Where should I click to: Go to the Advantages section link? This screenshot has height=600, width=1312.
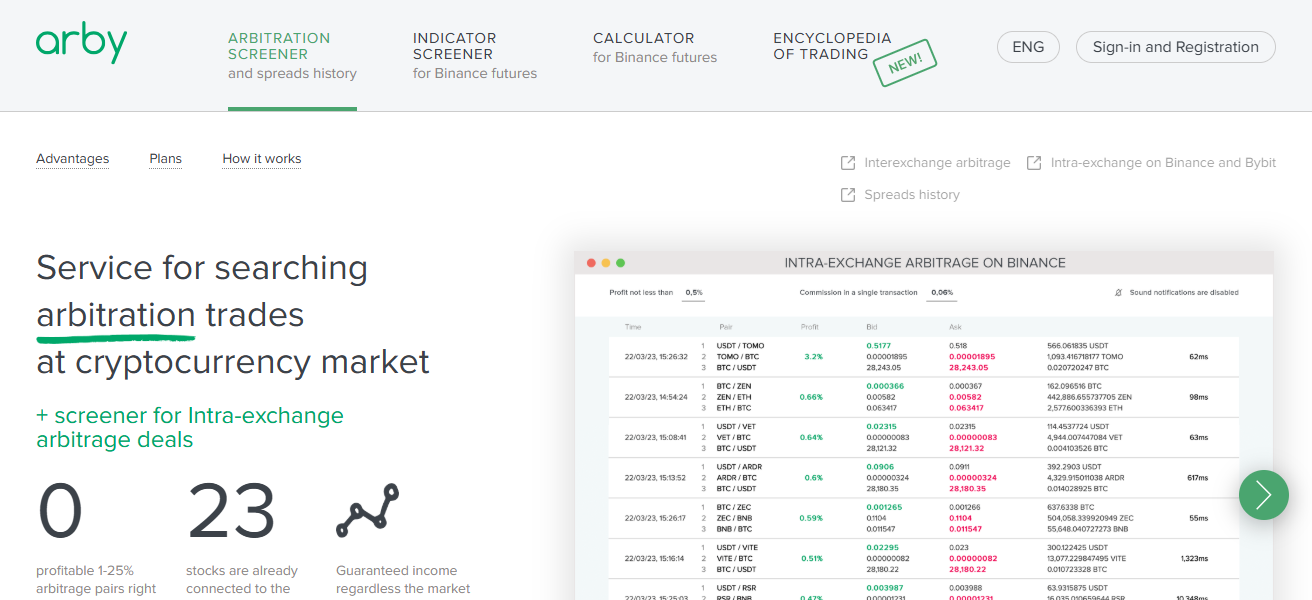[72, 159]
